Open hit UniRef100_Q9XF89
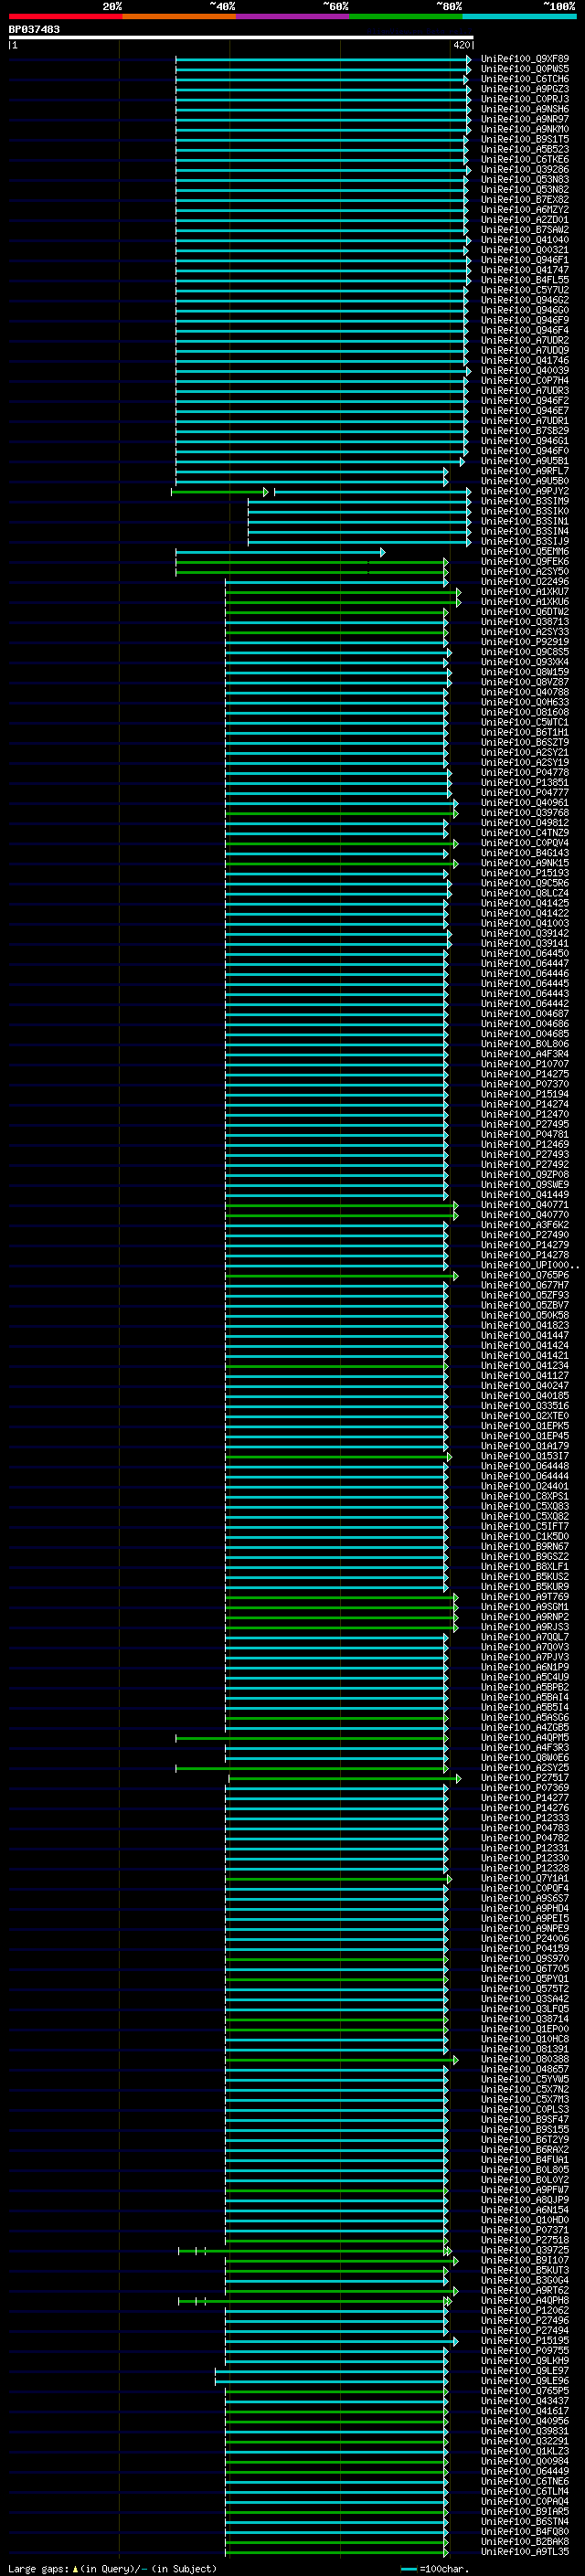 (x=525, y=59)
